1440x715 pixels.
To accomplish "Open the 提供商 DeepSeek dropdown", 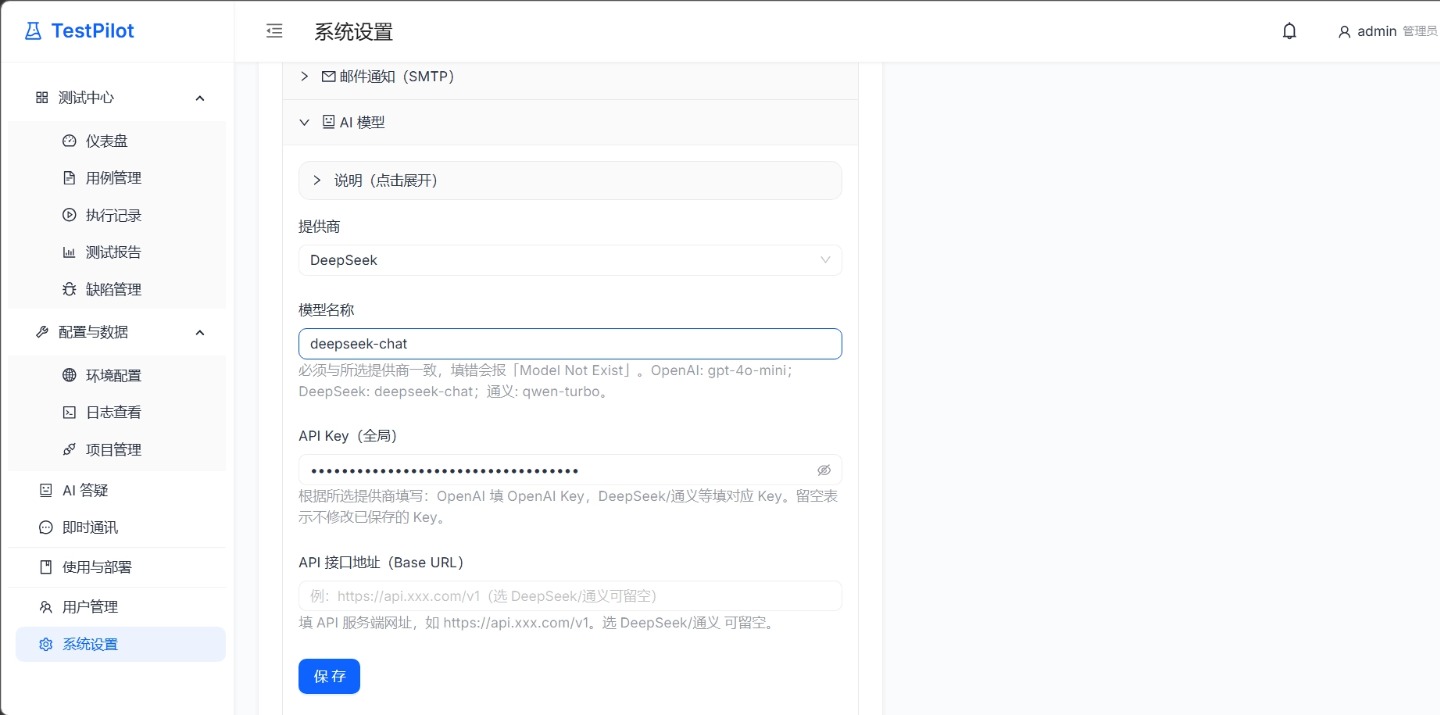I will click(x=570, y=260).
